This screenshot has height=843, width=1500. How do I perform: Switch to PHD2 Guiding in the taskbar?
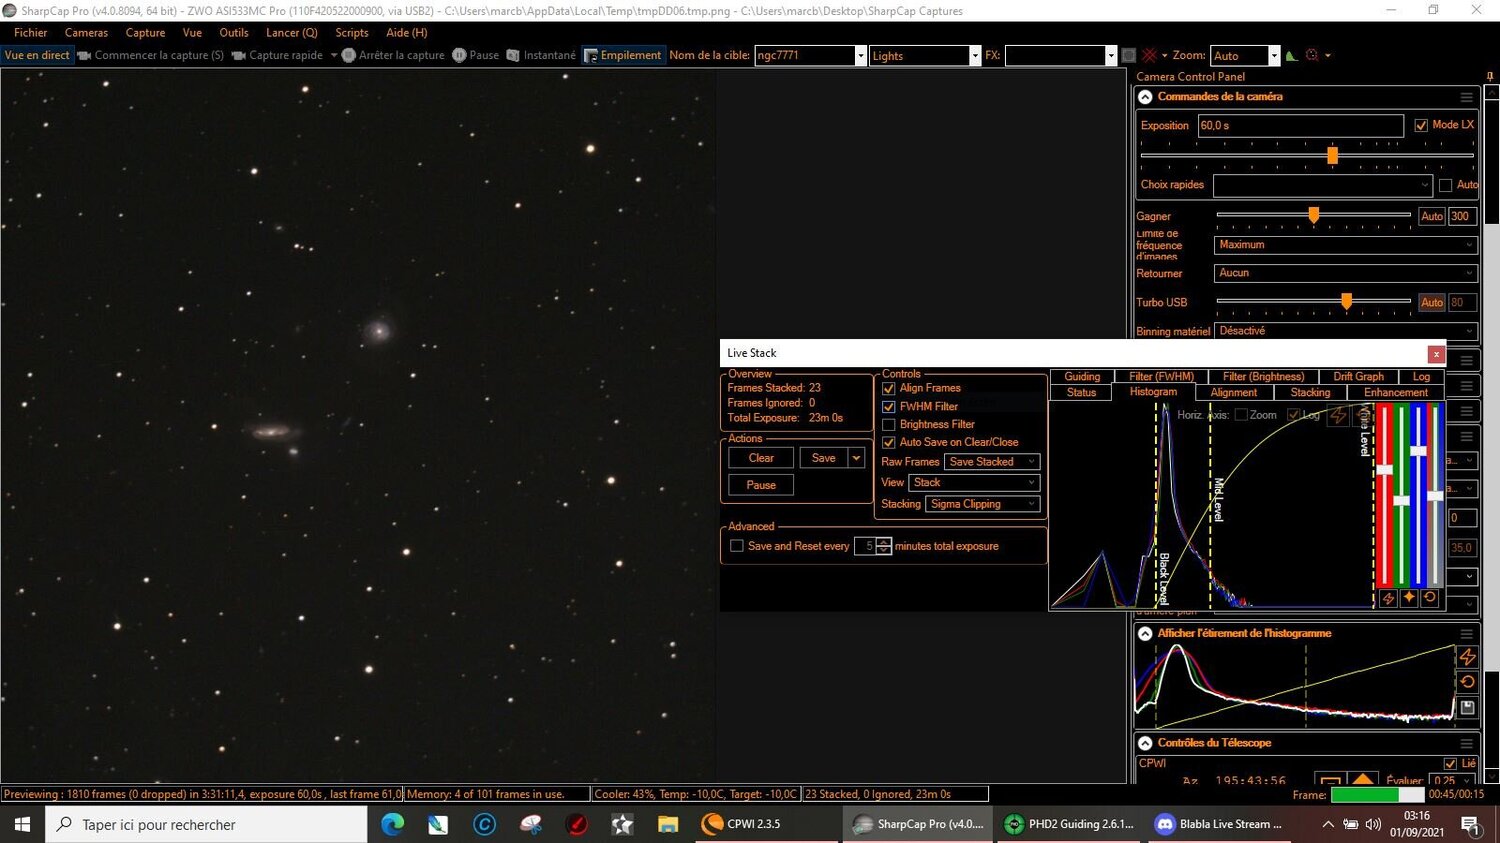[x=1070, y=824]
